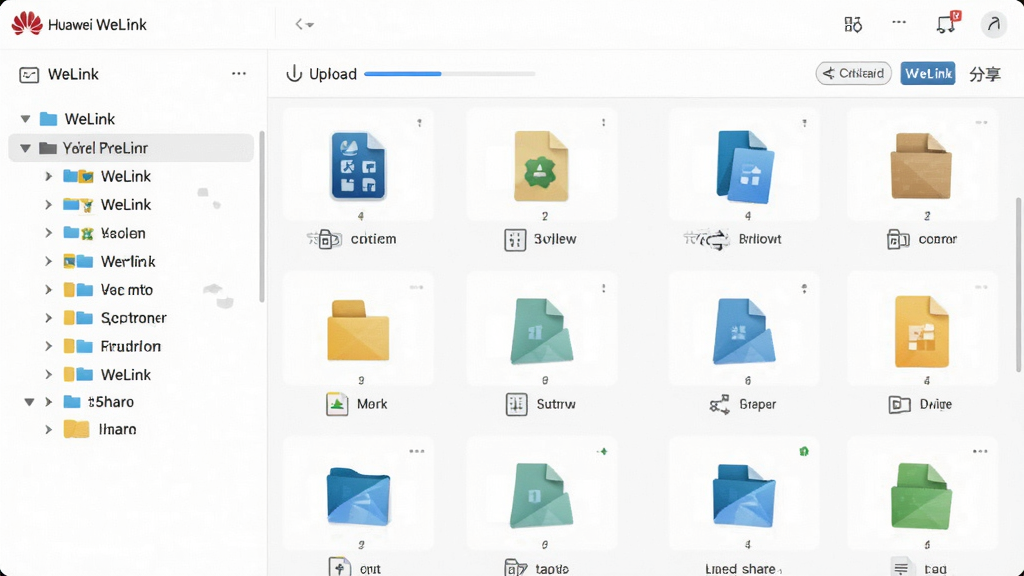Open the ont blue folder icon
1024x576 pixels.
pos(359,496)
